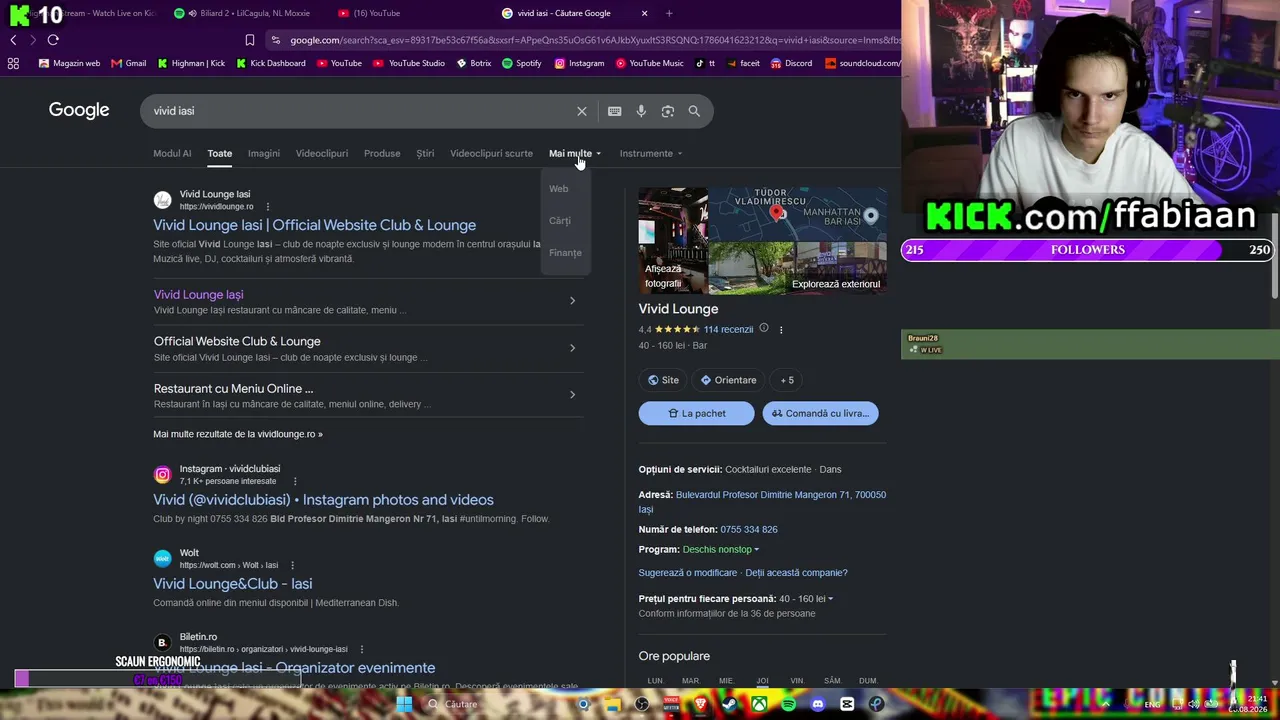Select Web in the Mai multe menu
The height and width of the screenshot is (720, 1280).
(x=559, y=189)
